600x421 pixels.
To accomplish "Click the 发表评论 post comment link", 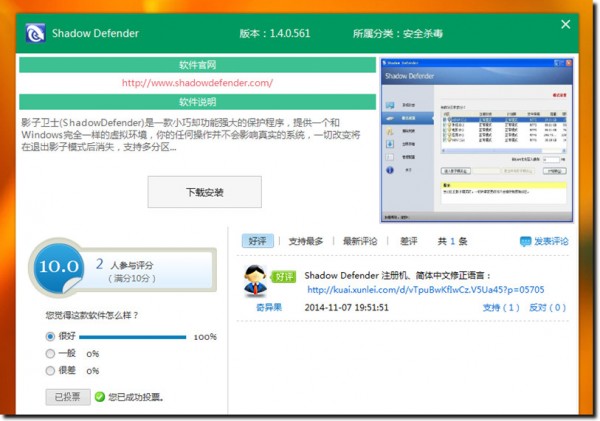I will click(x=551, y=241).
